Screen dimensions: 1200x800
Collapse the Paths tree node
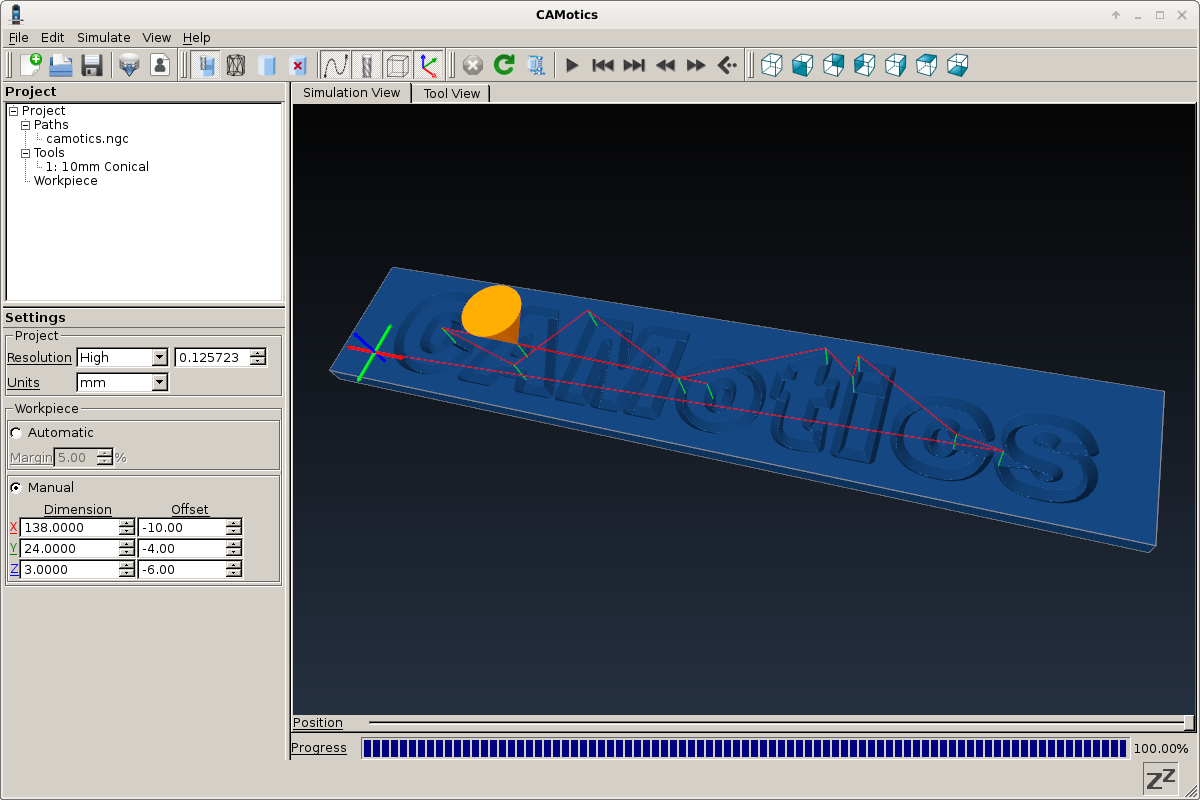[25, 125]
